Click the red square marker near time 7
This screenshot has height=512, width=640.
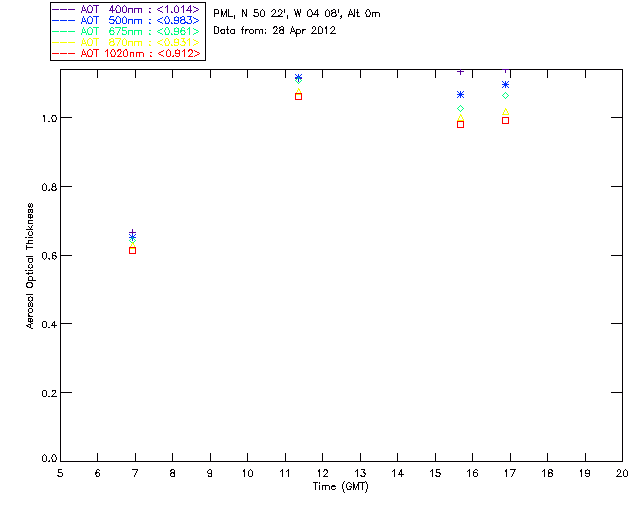[132, 251]
